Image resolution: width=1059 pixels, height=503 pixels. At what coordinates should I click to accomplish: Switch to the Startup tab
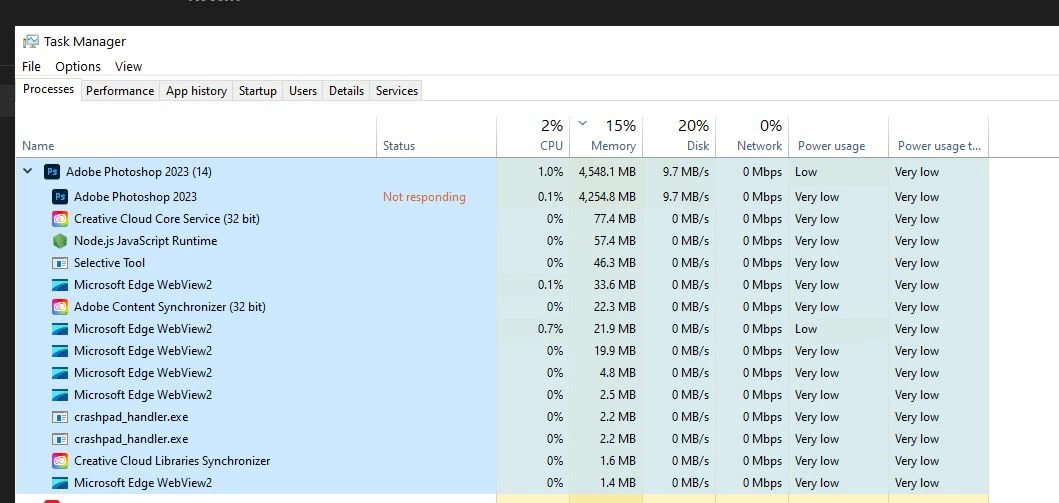(x=258, y=90)
